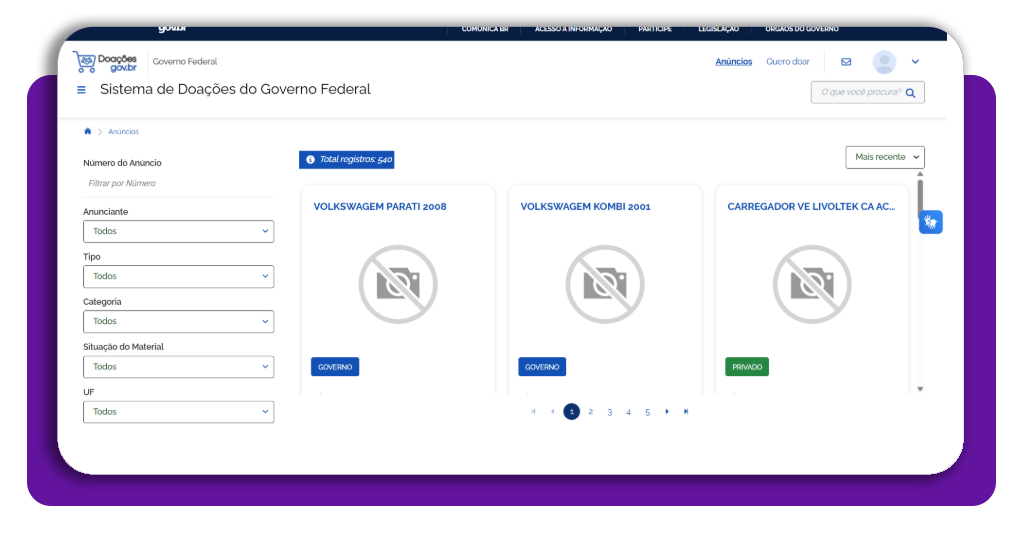Click the search magnifier icon
Screen dimensions: 1024x536
coord(910,93)
